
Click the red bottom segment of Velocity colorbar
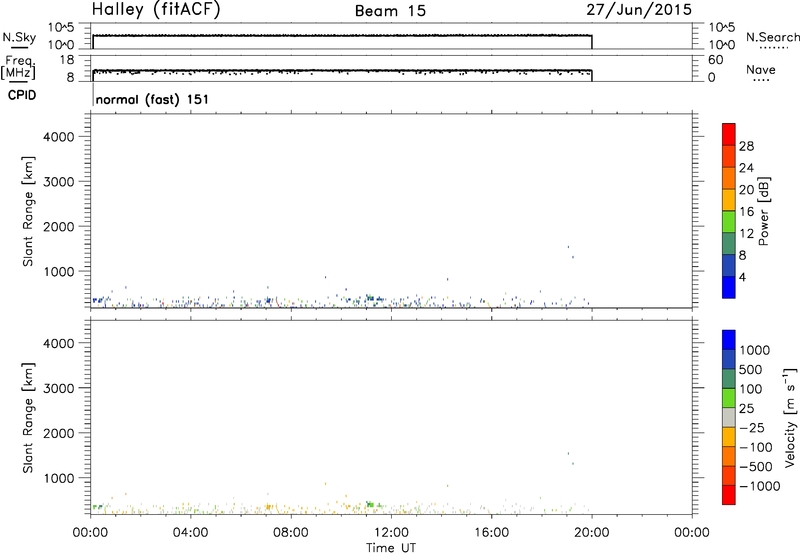pos(729,495)
